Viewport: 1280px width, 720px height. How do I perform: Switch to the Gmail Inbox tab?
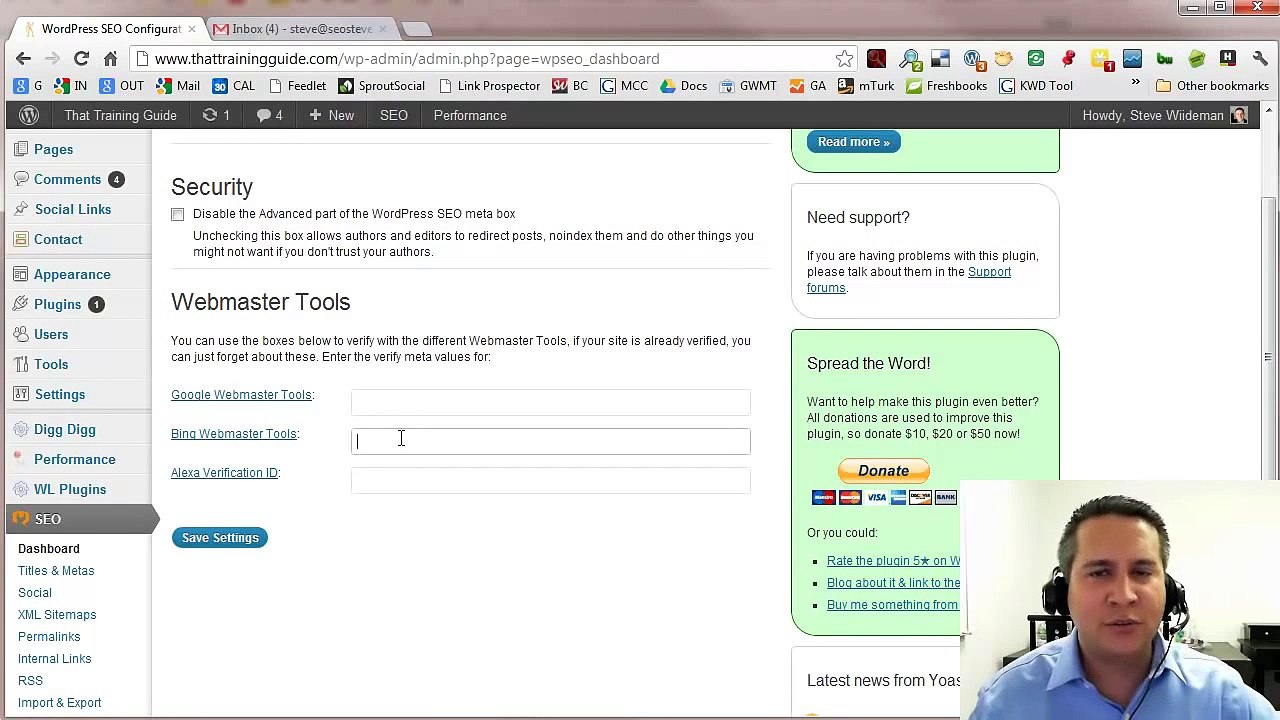click(x=302, y=29)
